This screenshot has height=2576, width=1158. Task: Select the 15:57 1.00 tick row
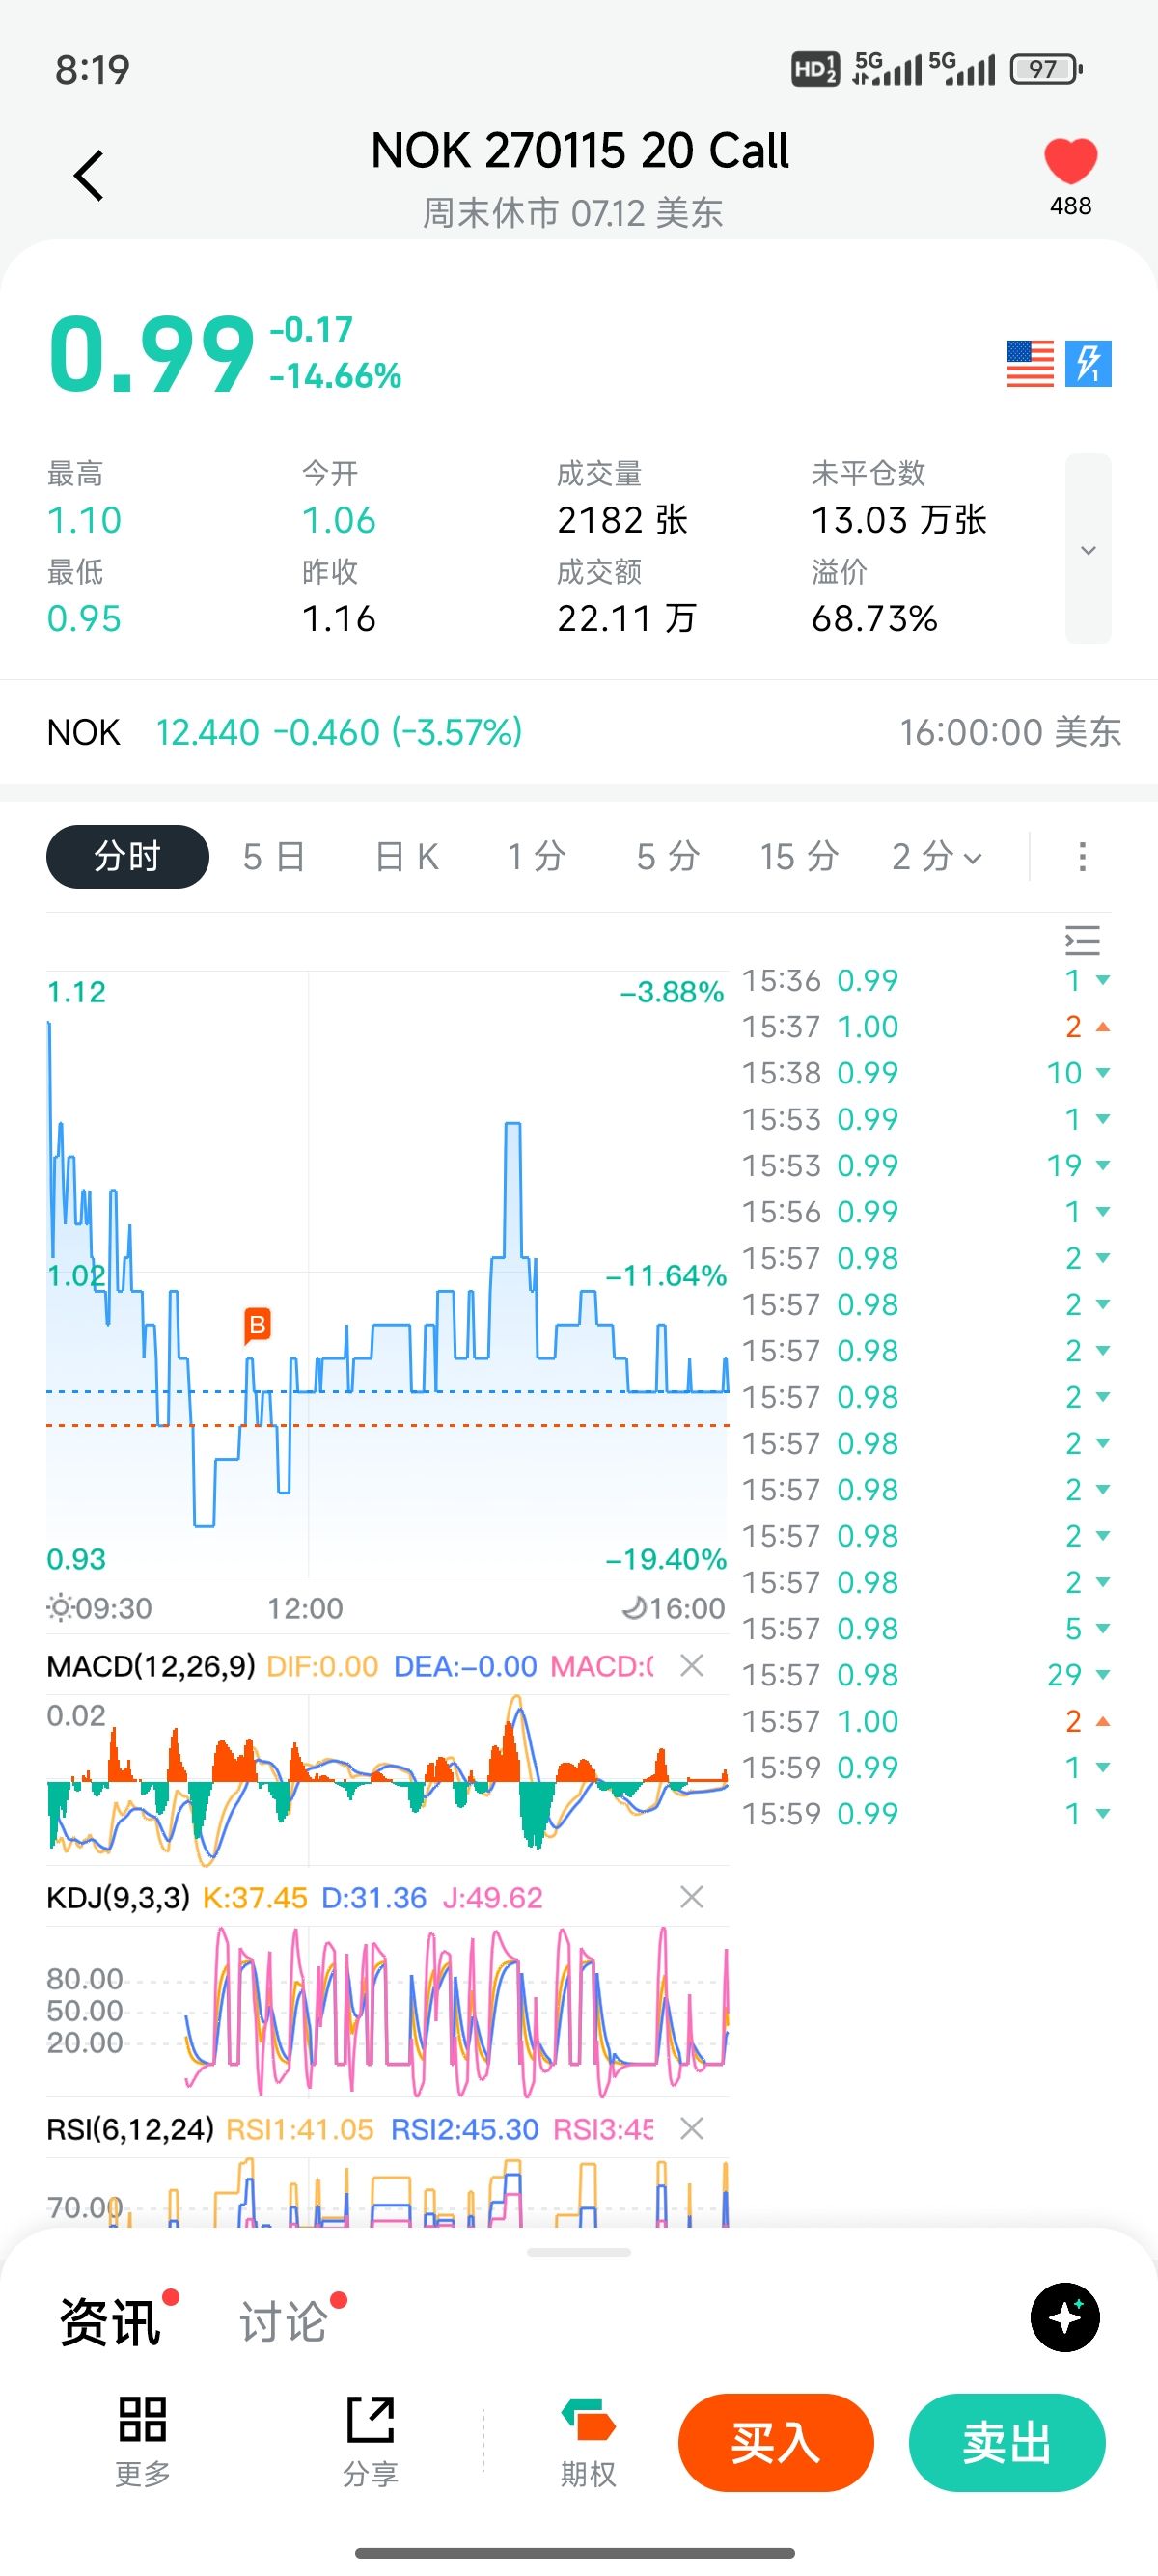(x=926, y=1721)
